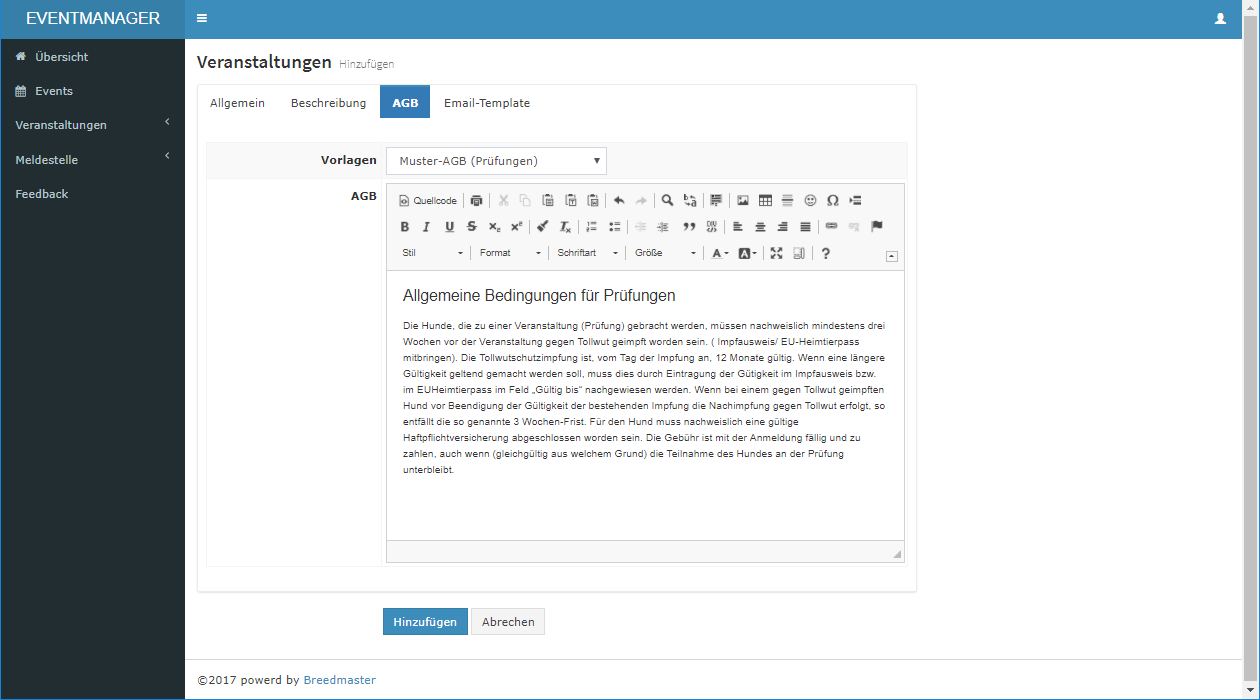Insert special character with Omega icon

click(x=832, y=201)
